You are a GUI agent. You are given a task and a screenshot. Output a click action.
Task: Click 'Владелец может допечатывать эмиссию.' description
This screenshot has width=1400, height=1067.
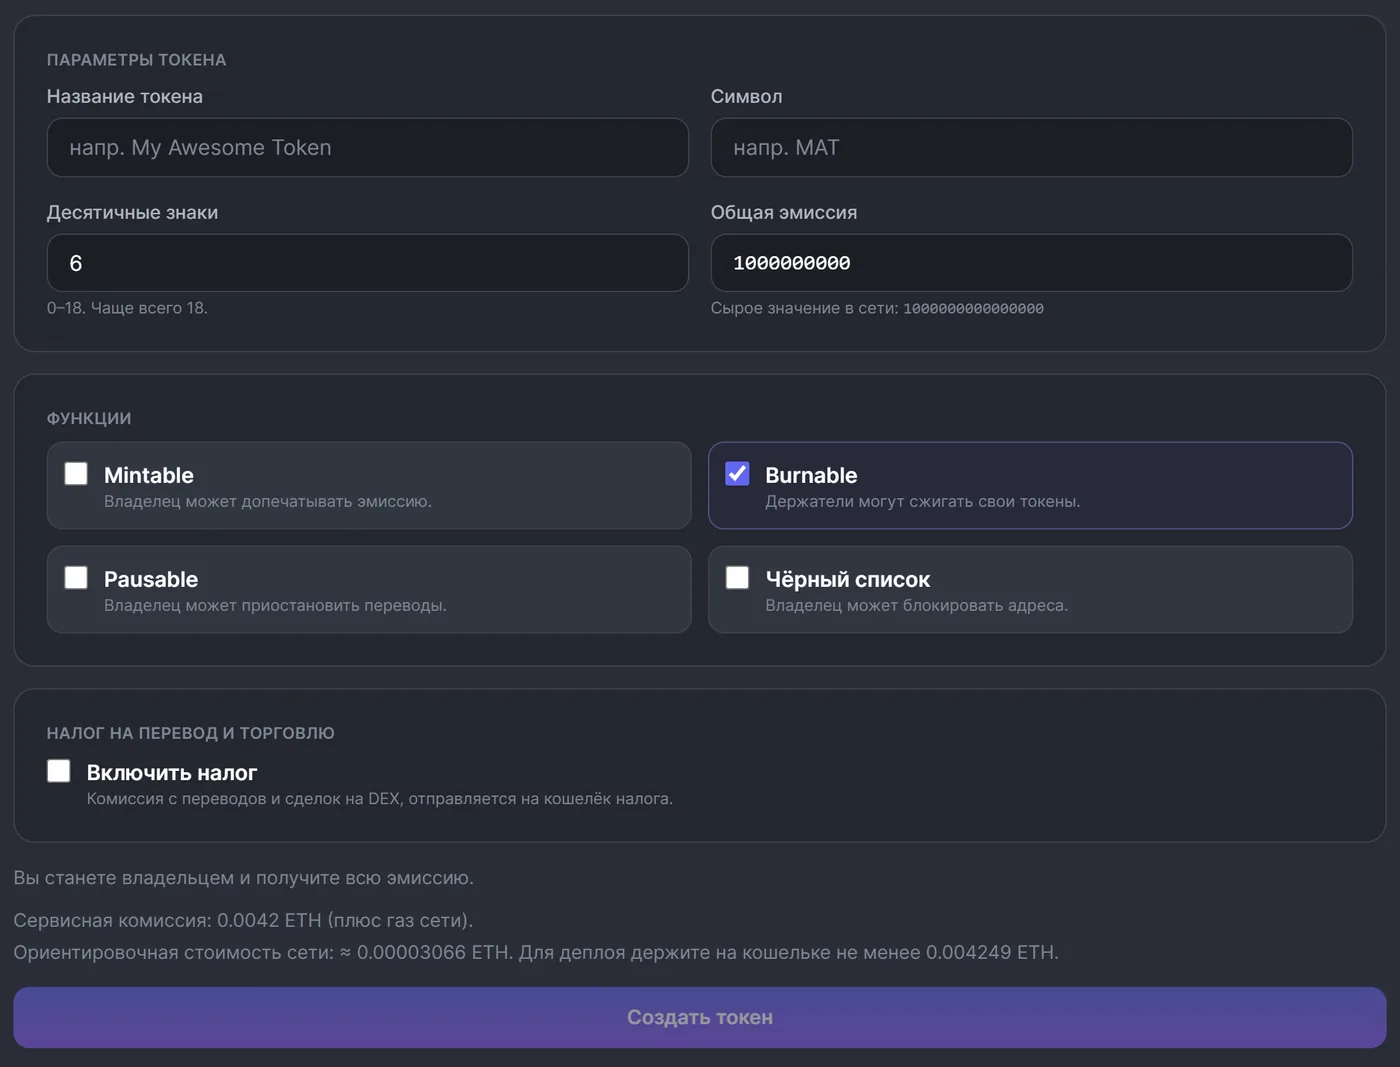point(268,501)
